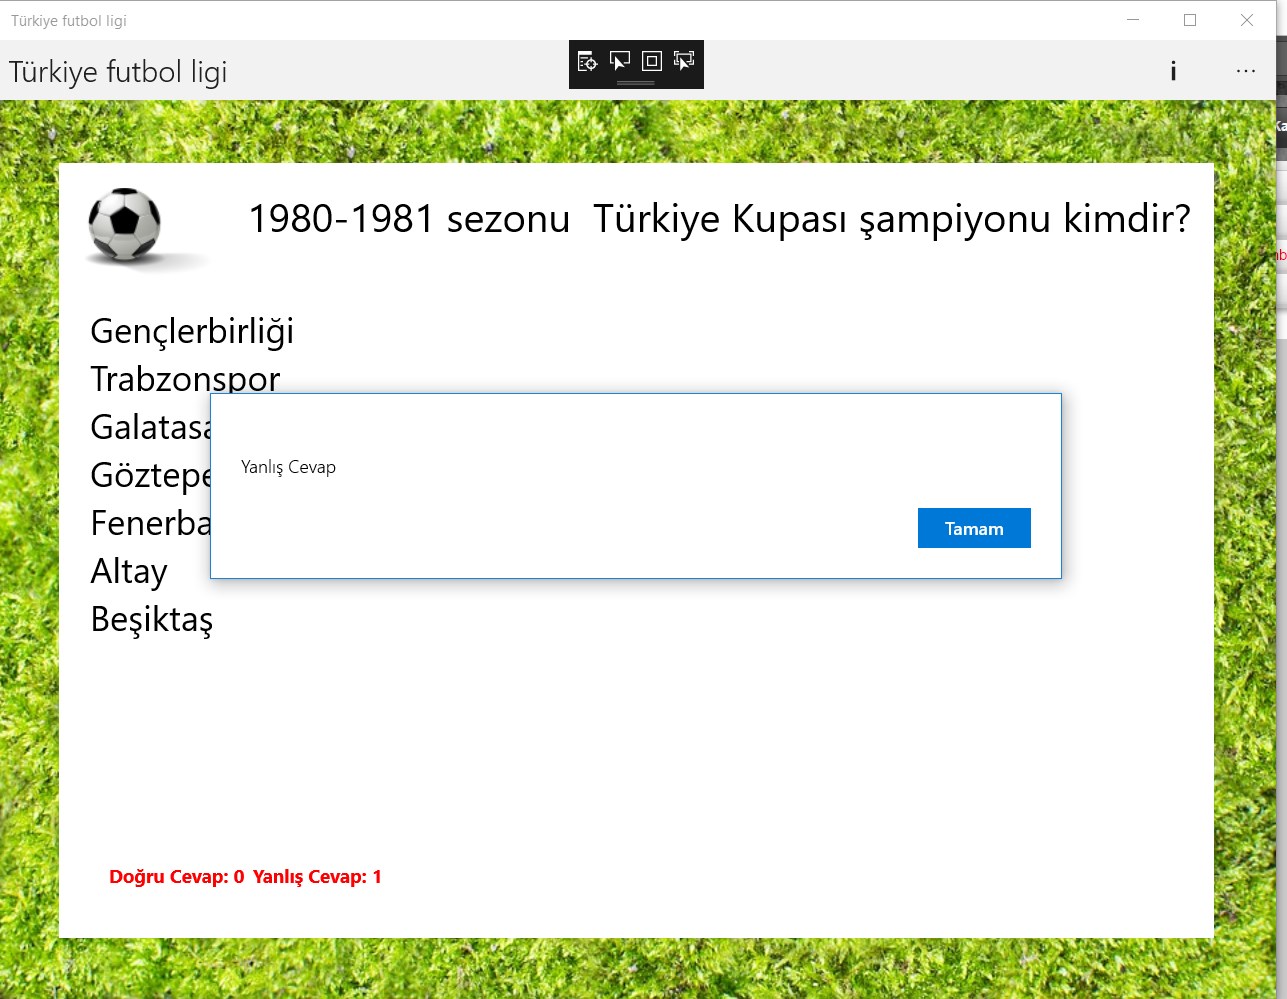Screen dimensions: 1287x999
Task: Activate the select element cursor debug icon
Action: point(620,61)
